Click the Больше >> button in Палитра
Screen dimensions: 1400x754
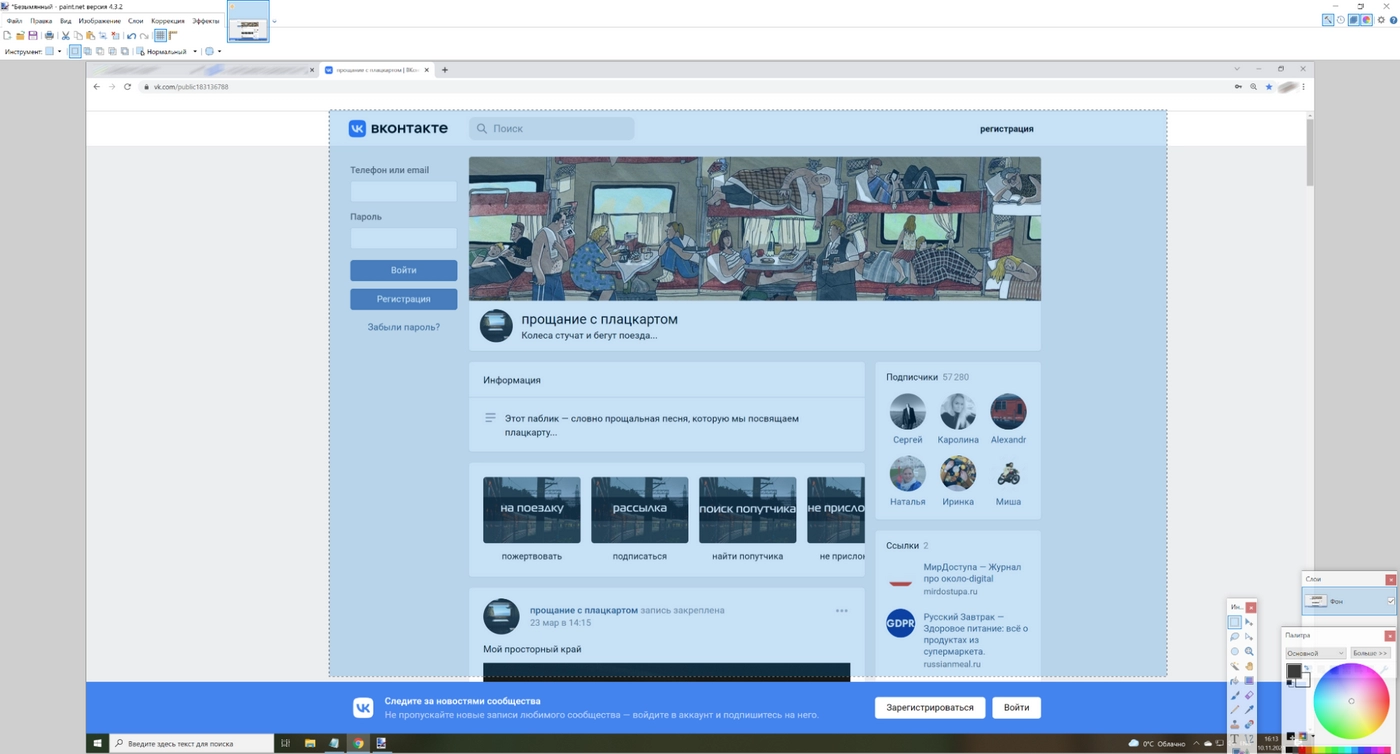(1371, 653)
